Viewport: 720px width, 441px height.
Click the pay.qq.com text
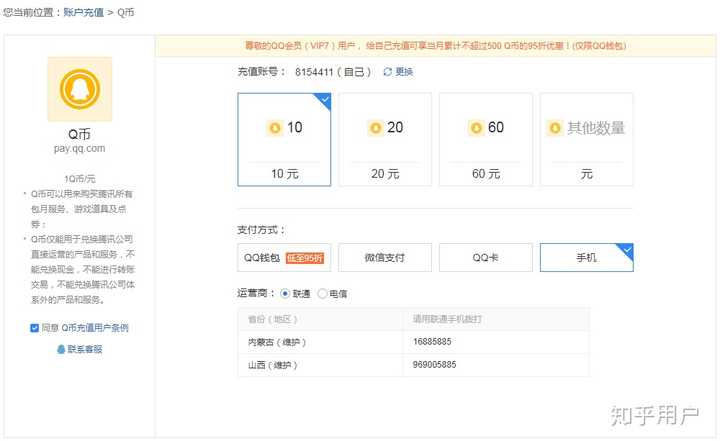point(79,149)
